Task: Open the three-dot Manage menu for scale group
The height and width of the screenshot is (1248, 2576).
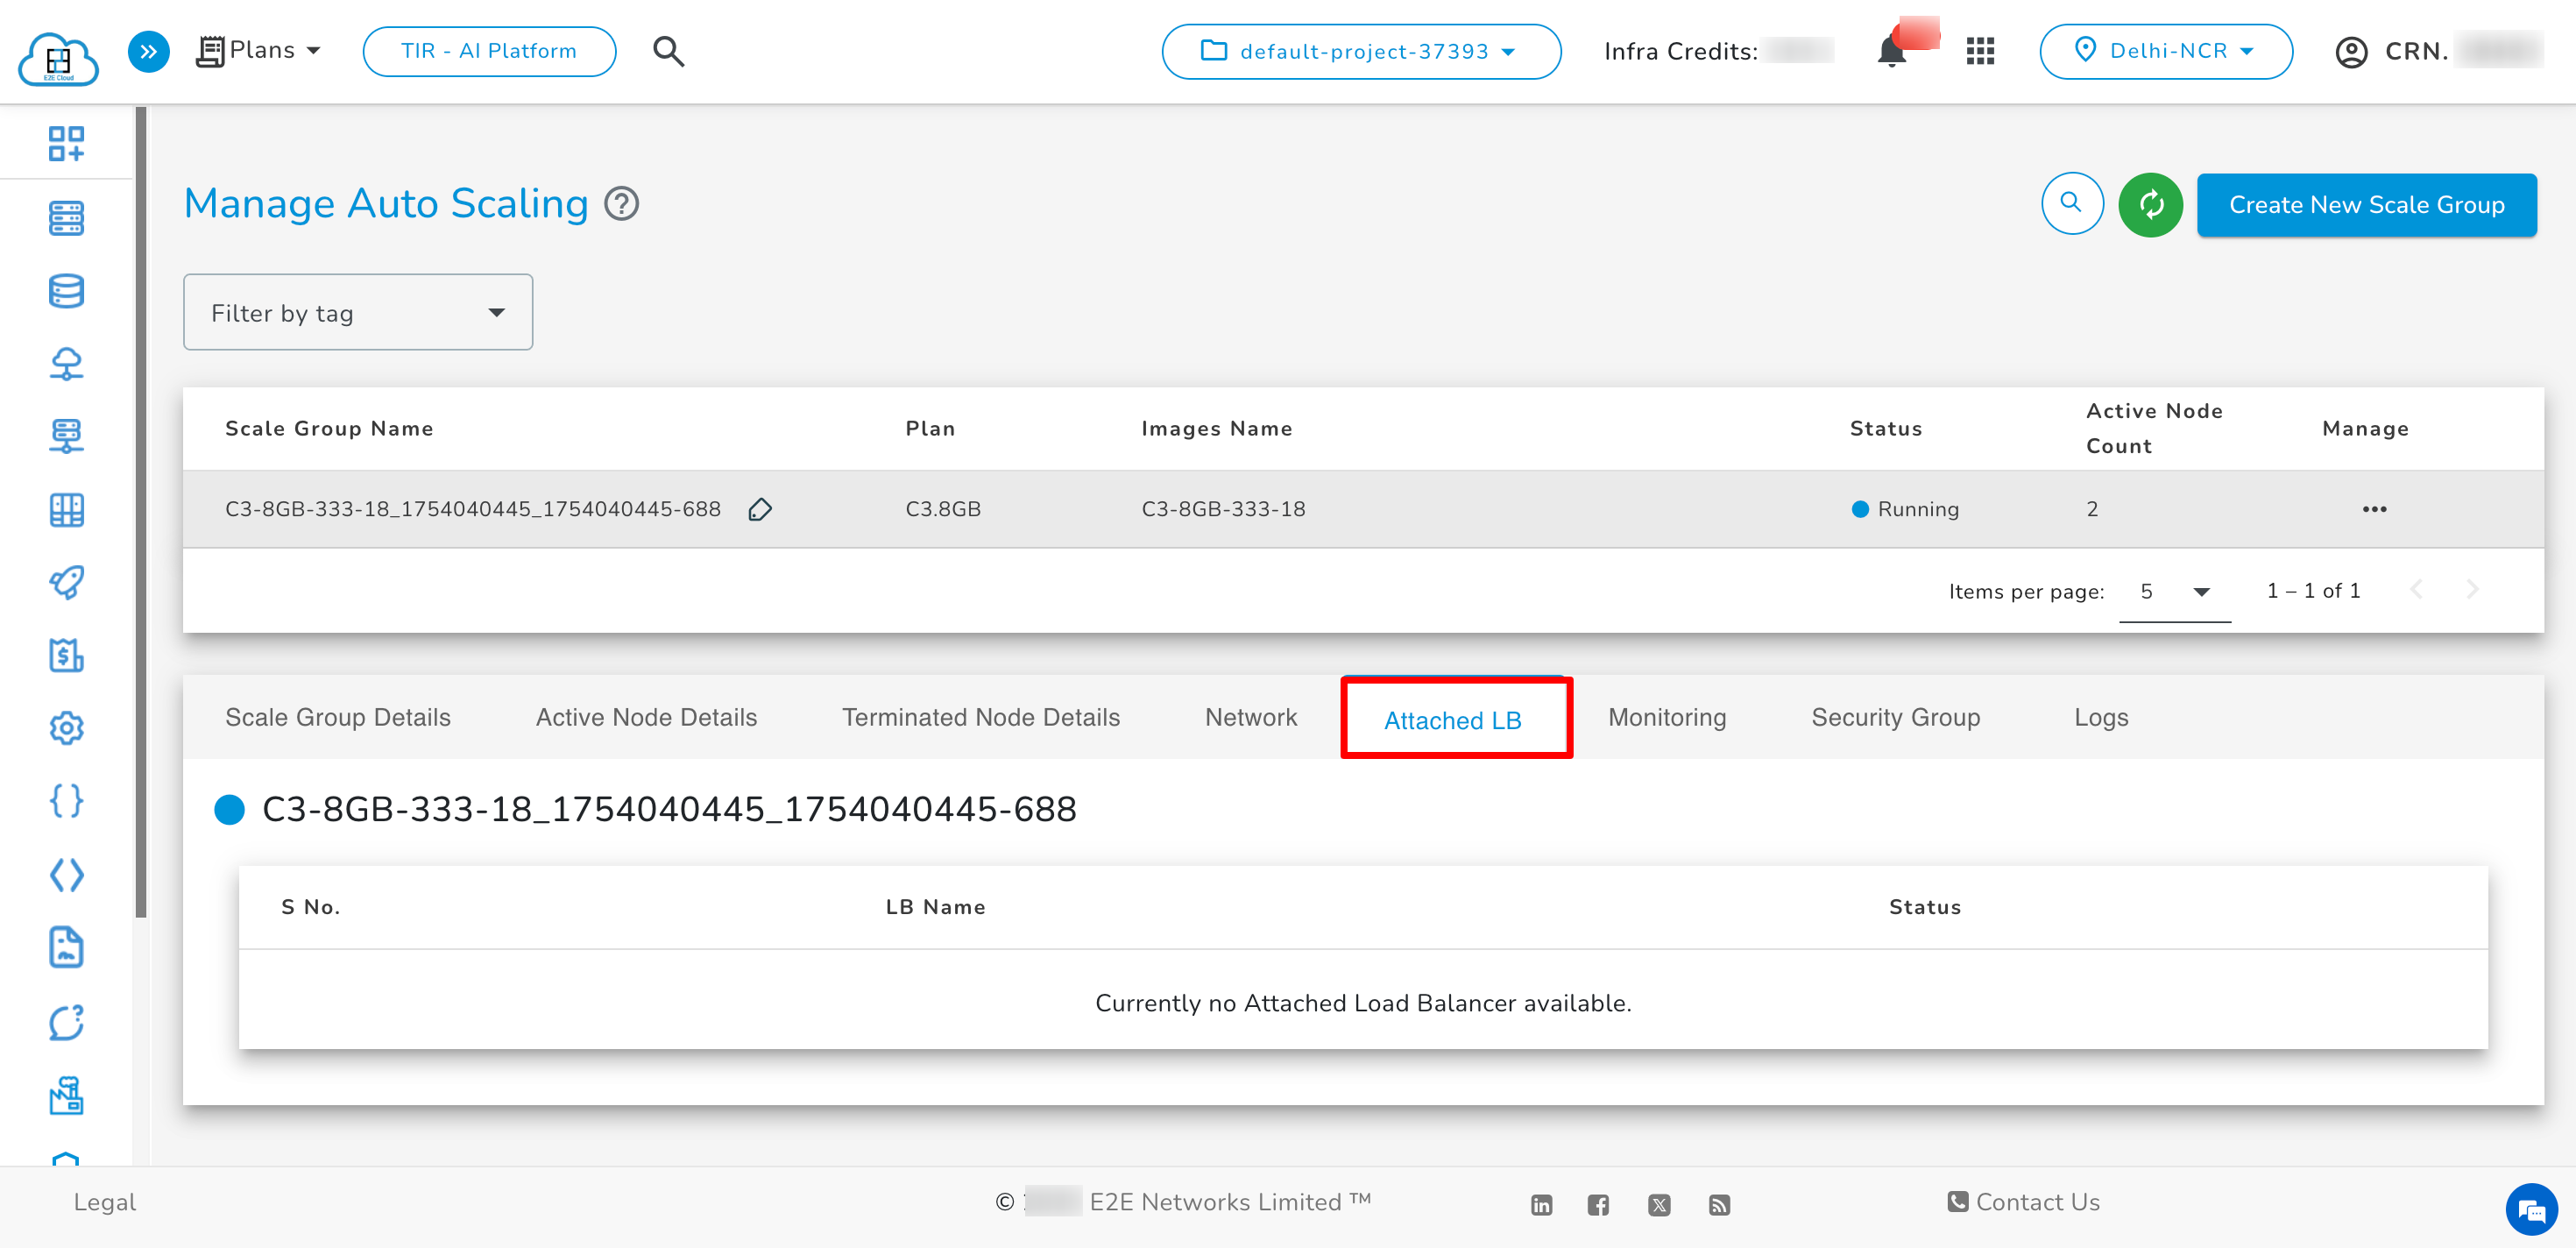Action: click(x=2374, y=510)
